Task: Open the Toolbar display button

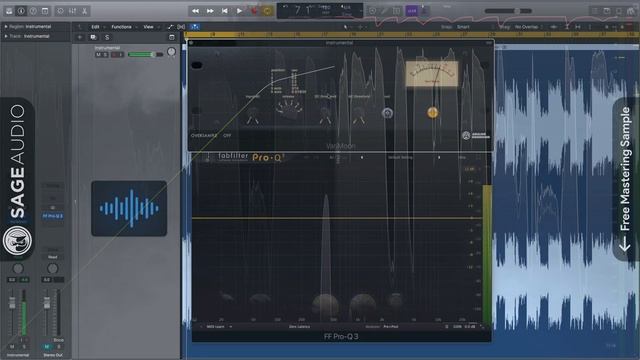Action: point(45,11)
